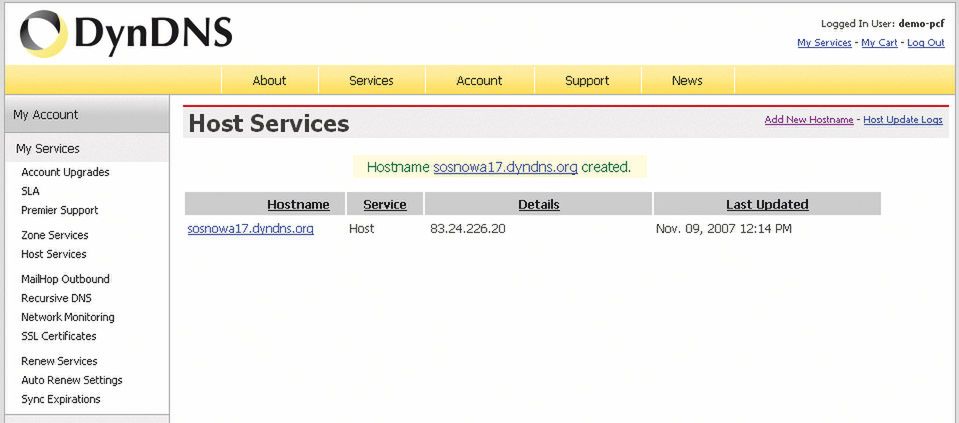The height and width of the screenshot is (423, 959).
Task: Open the News menu item
Action: (x=687, y=81)
